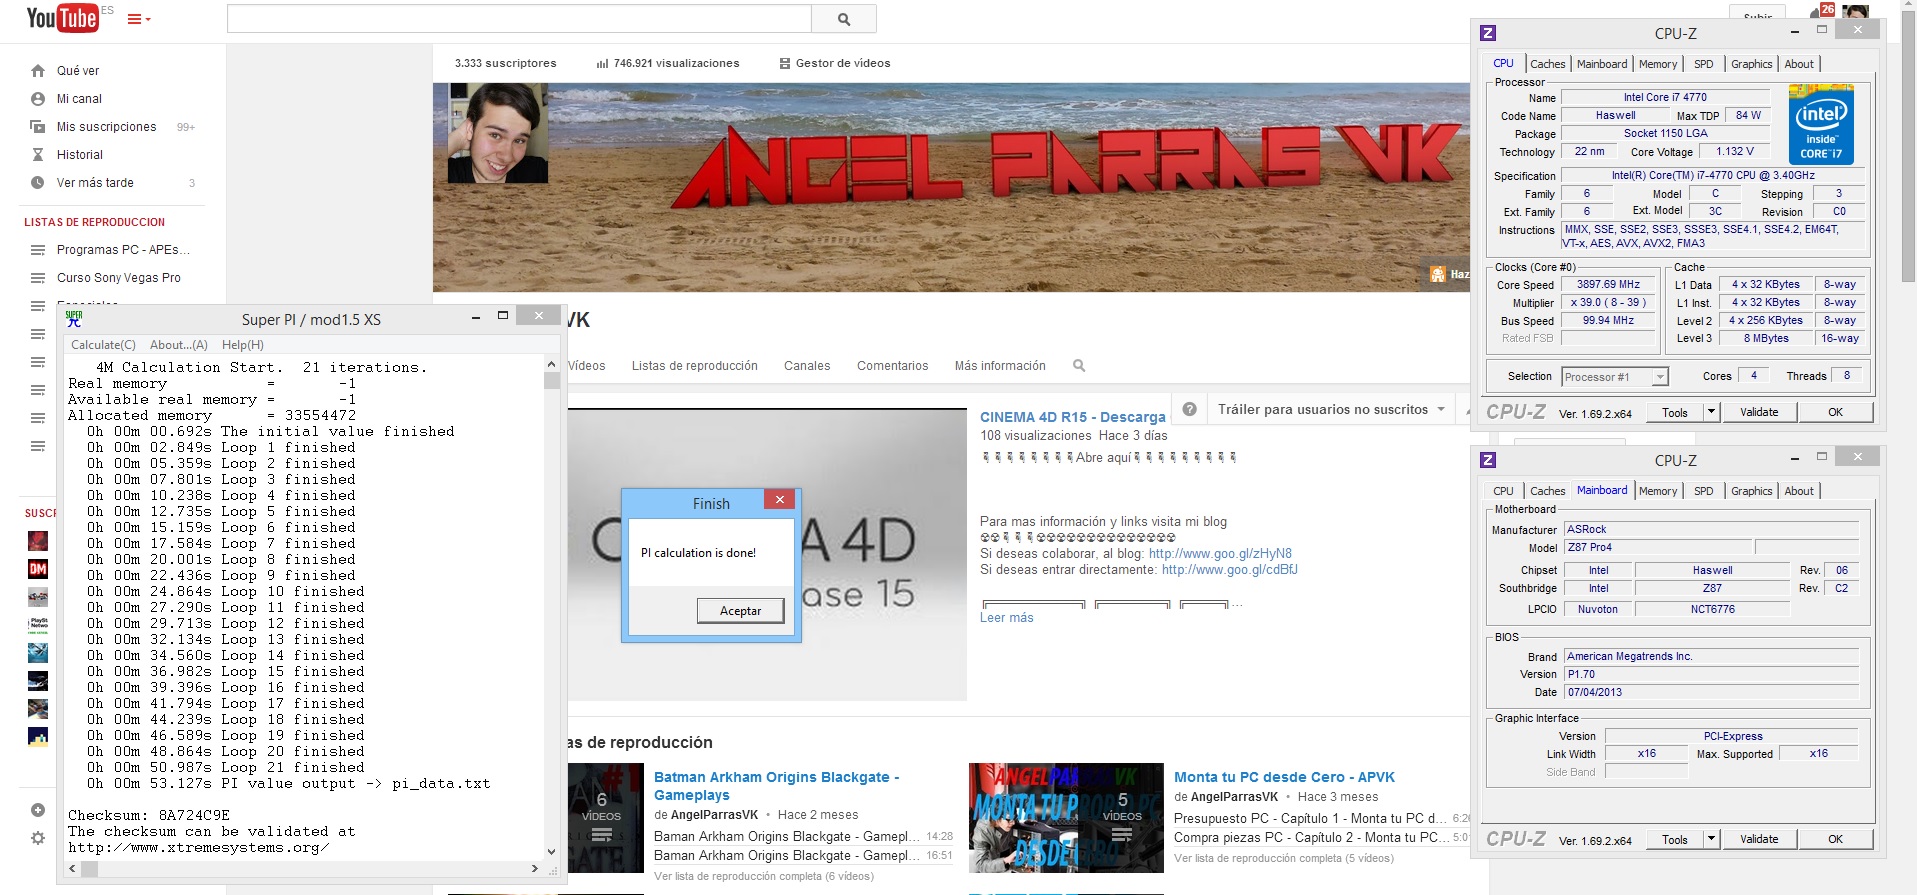The image size is (1917, 895).
Task: Switch to the Memory tab in upper CPU-Z
Action: point(1658,64)
